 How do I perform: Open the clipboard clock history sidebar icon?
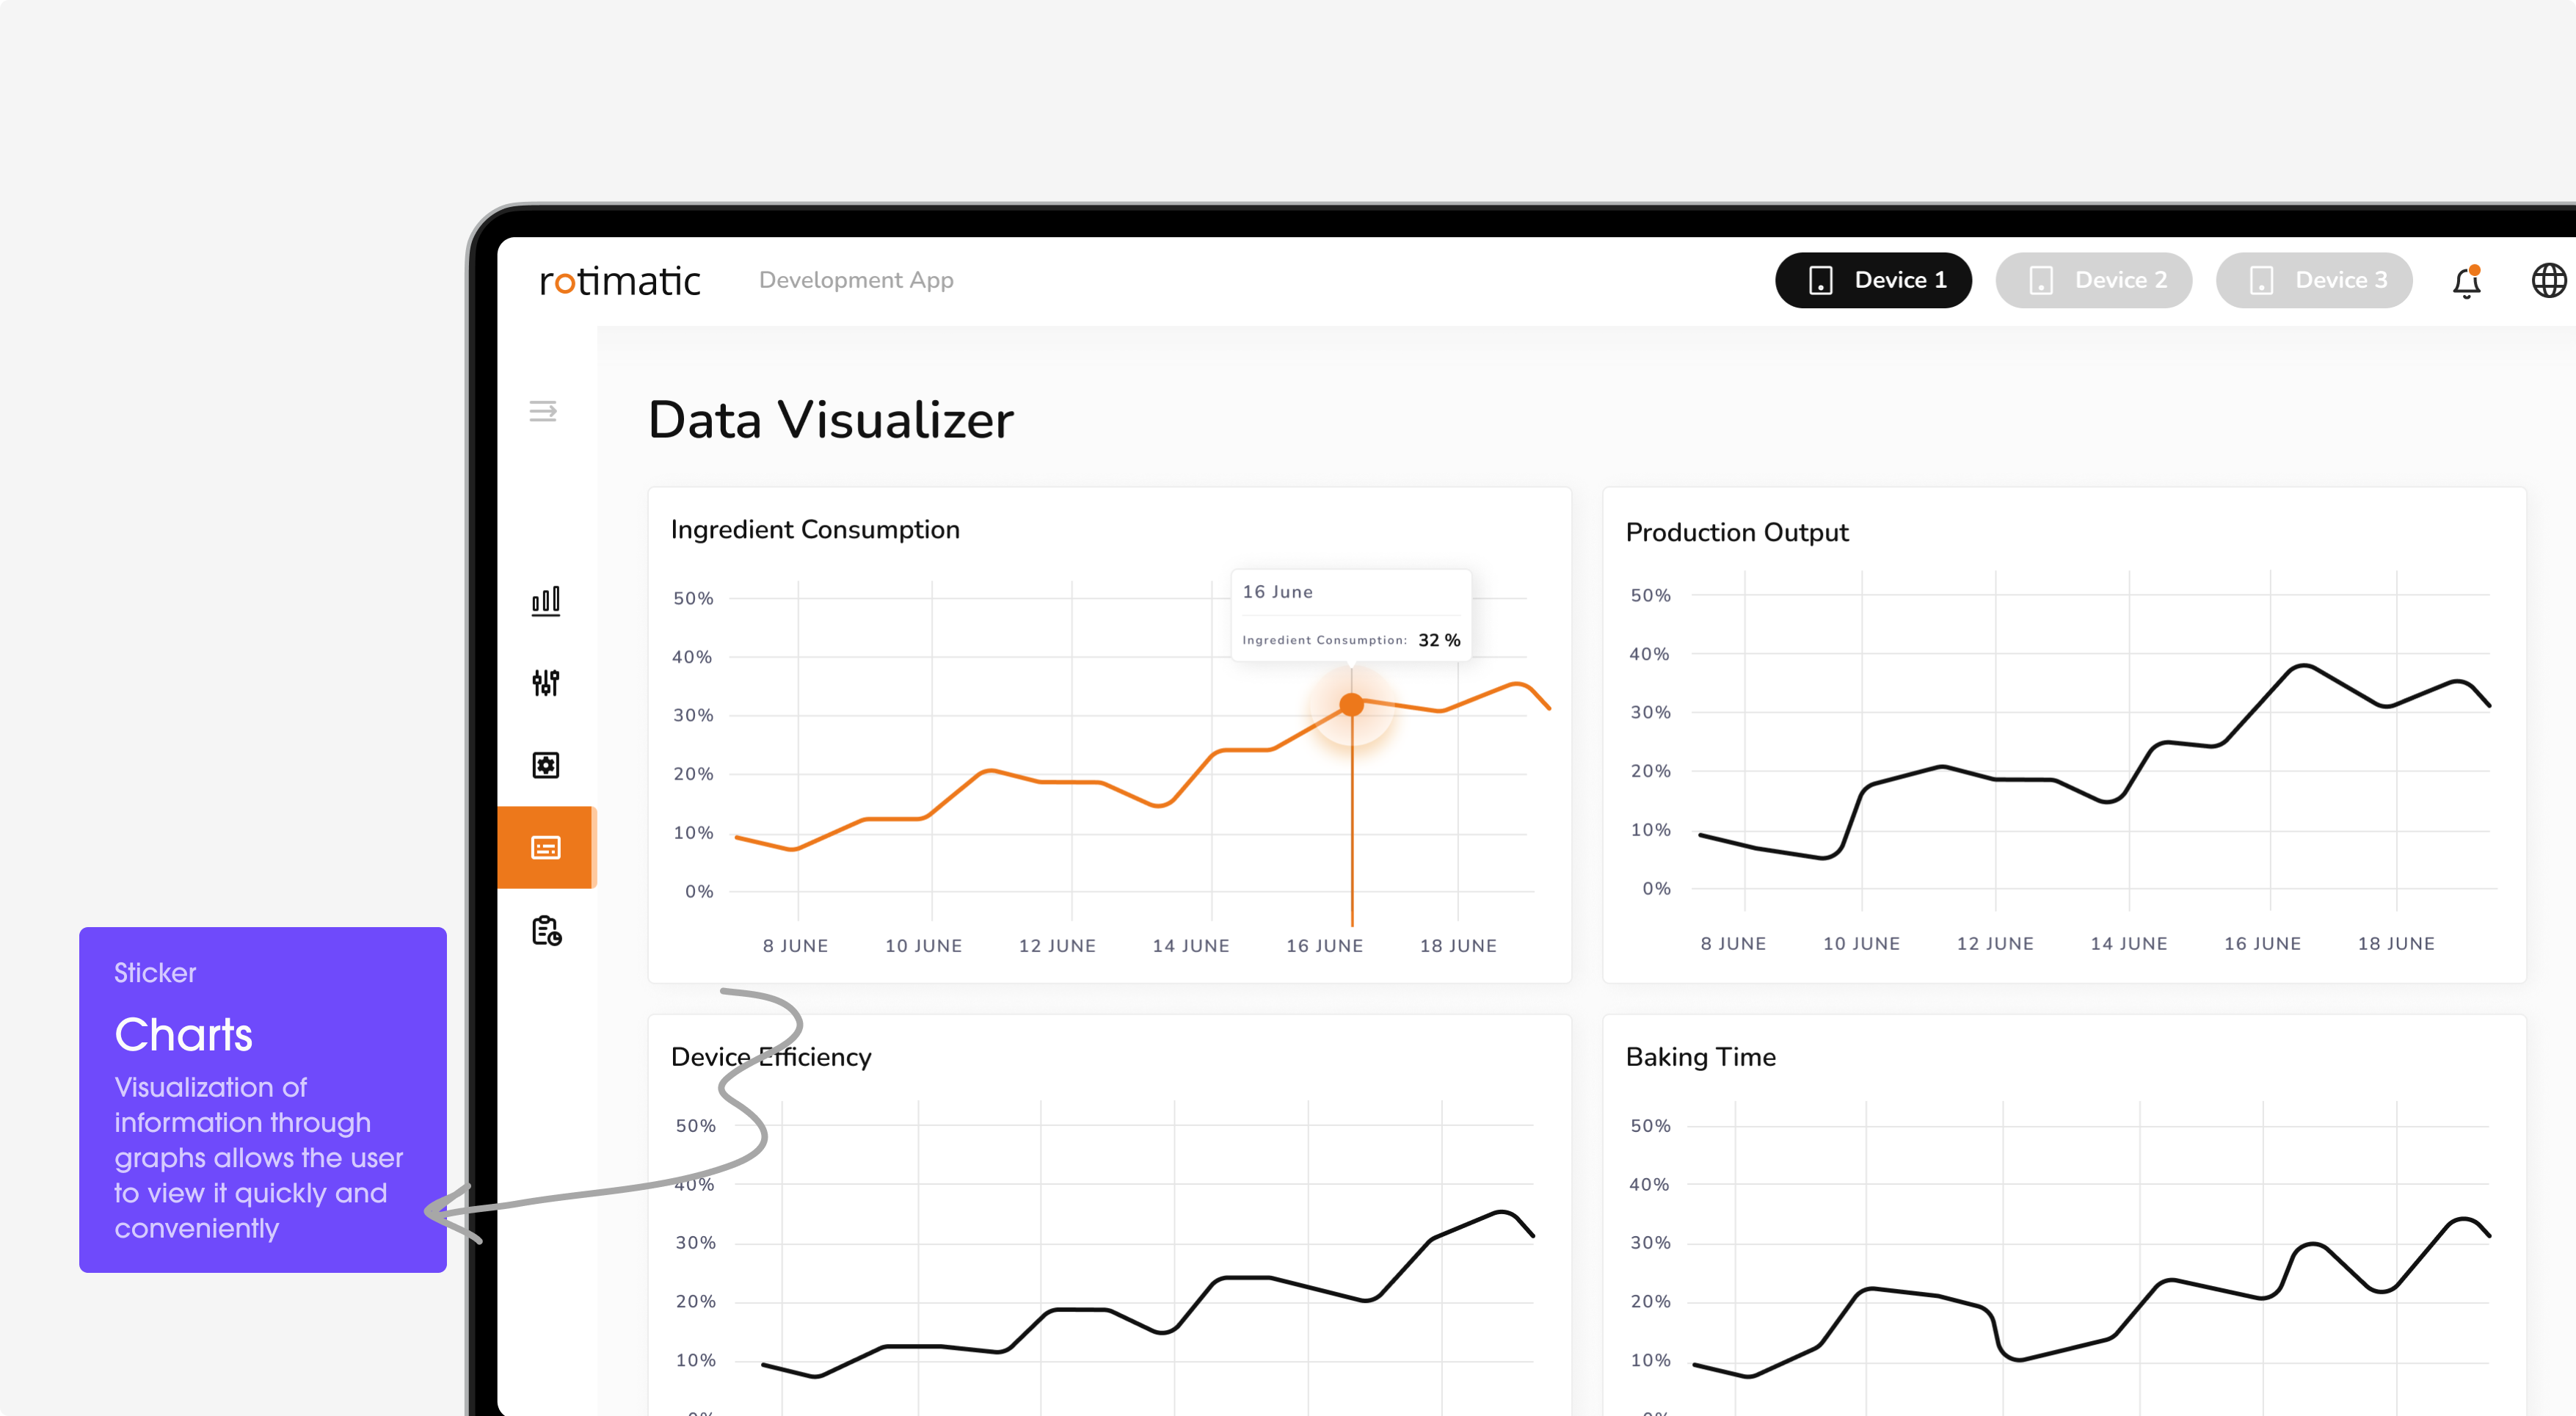(546, 931)
